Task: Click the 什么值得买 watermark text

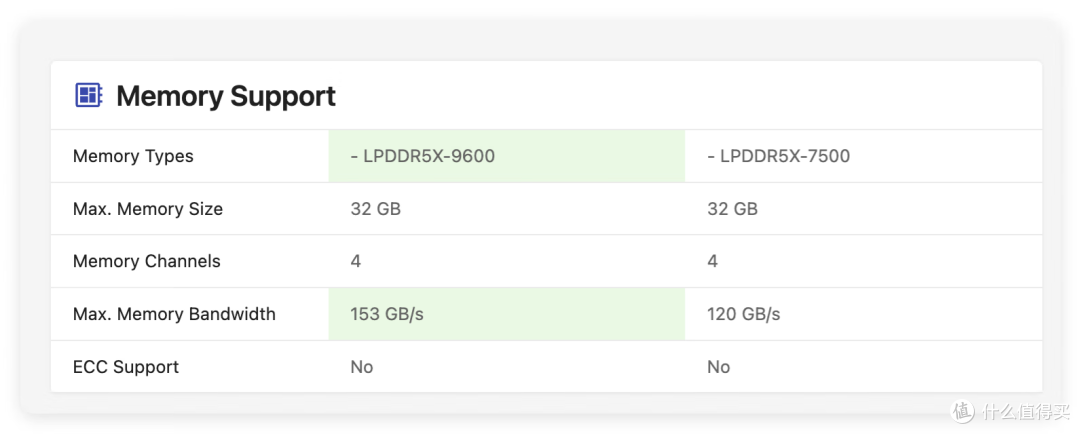Action: [1026, 412]
